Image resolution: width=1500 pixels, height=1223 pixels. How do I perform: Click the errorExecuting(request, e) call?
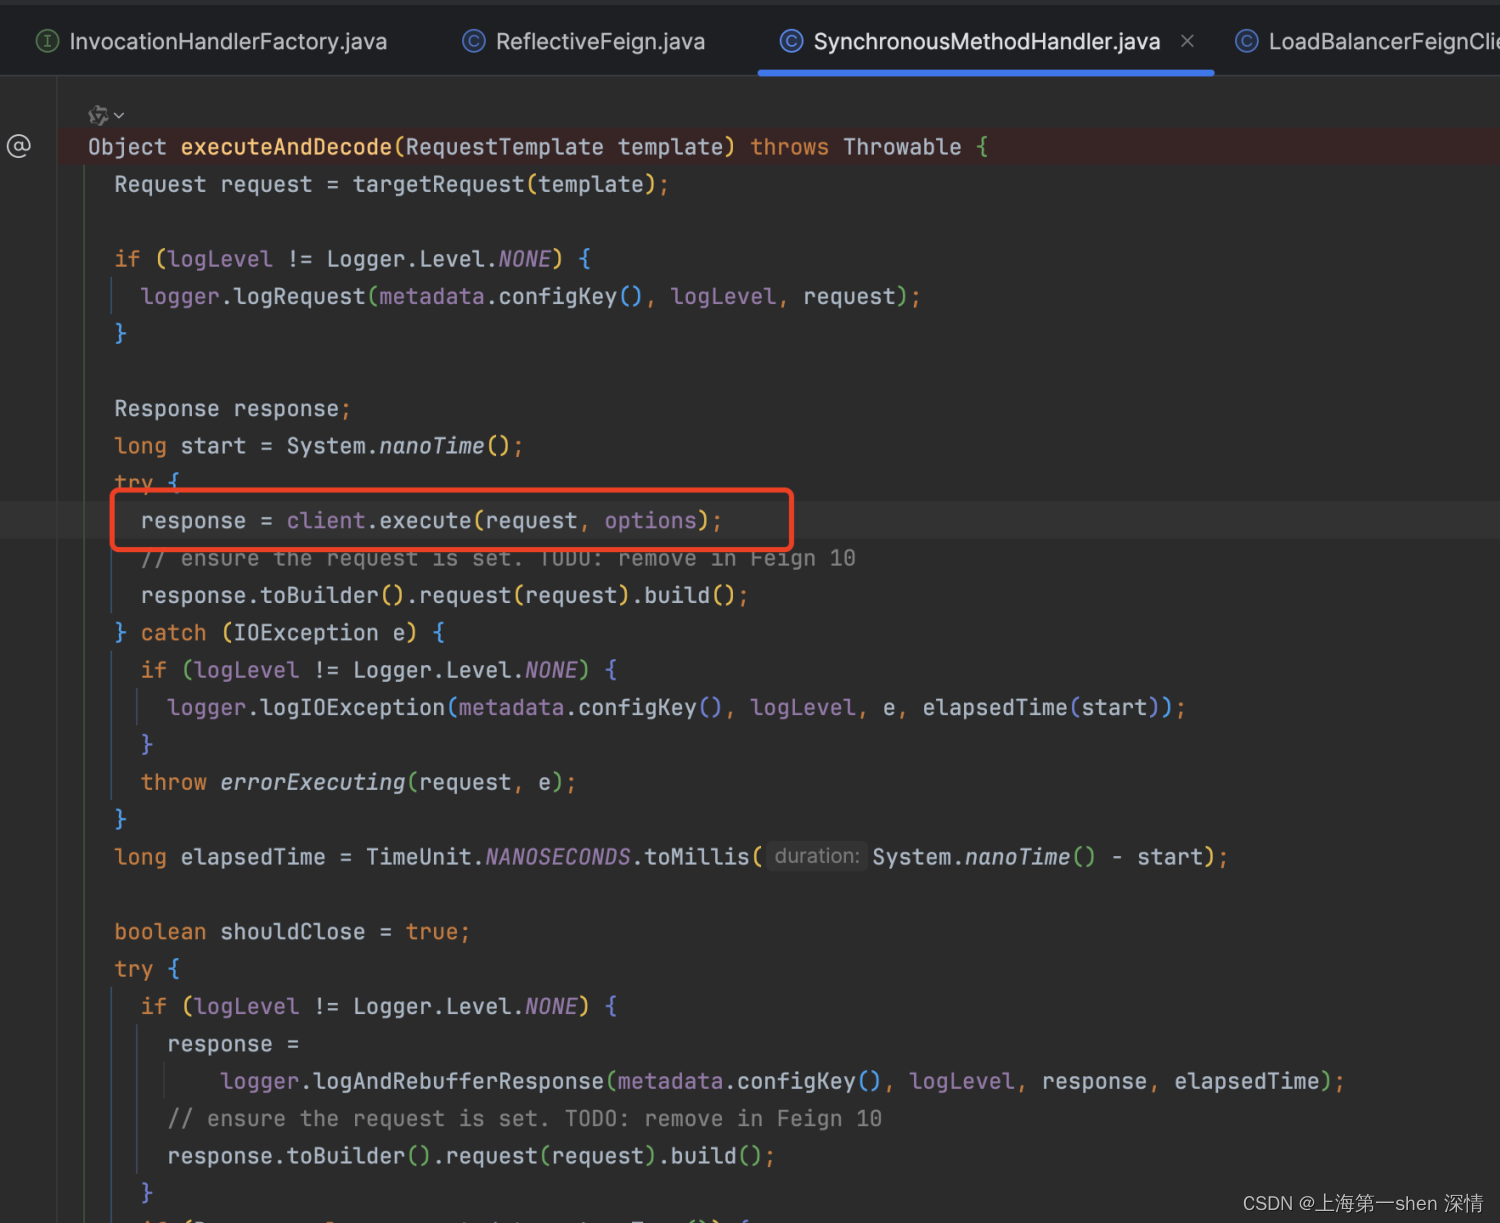(391, 782)
